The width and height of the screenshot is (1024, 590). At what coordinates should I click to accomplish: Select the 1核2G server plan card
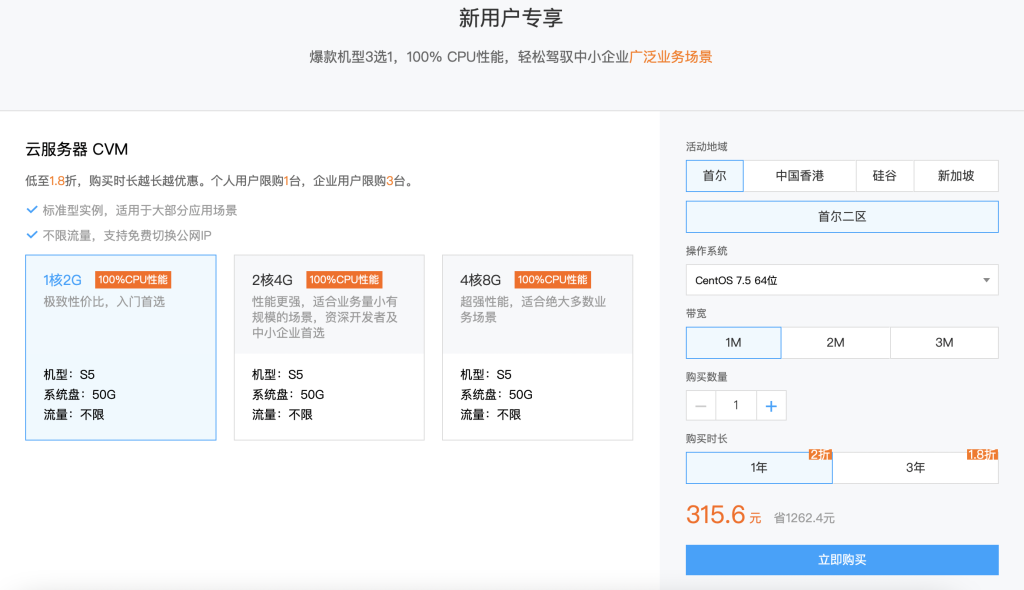(121, 348)
